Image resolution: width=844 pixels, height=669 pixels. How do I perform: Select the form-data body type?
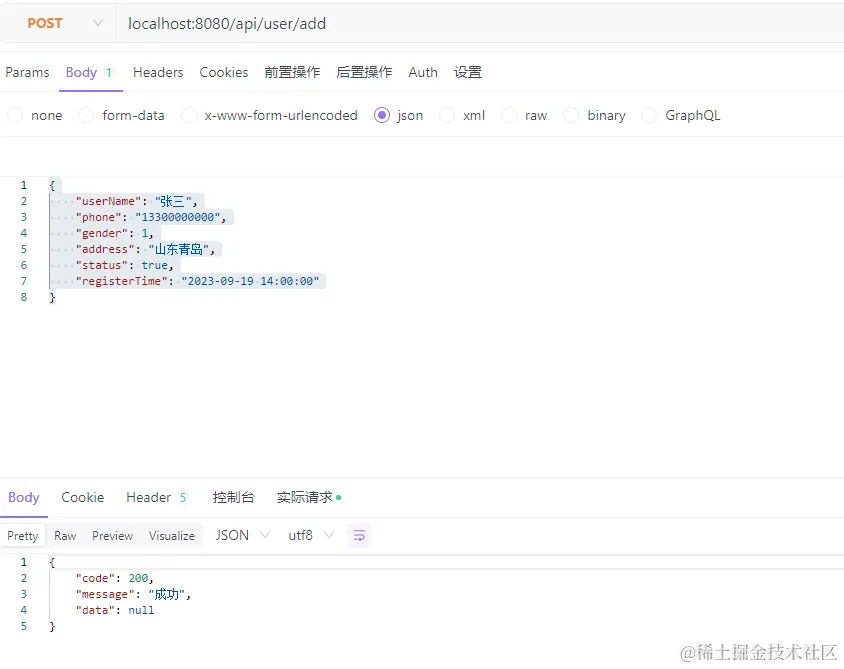click(121, 115)
